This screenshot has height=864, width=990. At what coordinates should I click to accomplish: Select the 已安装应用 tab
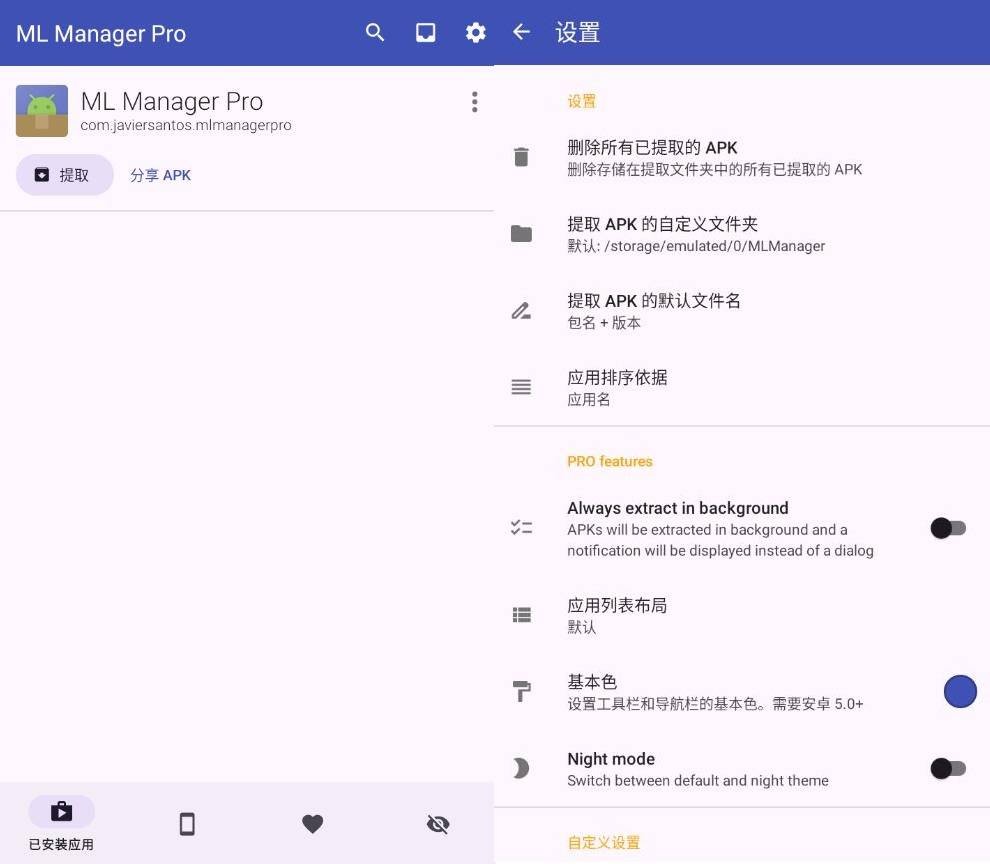pyautogui.click(x=61, y=823)
